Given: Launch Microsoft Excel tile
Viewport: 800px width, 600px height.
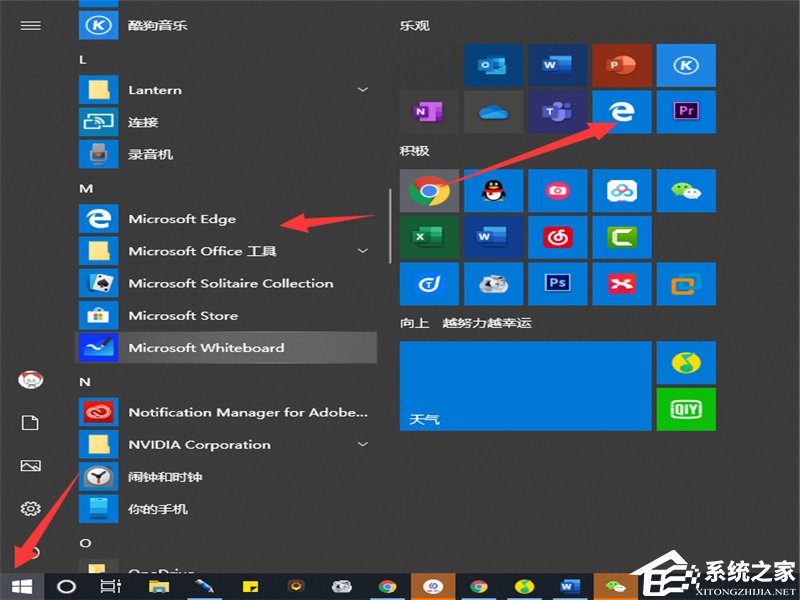Looking at the screenshot, I should click(x=429, y=237).
